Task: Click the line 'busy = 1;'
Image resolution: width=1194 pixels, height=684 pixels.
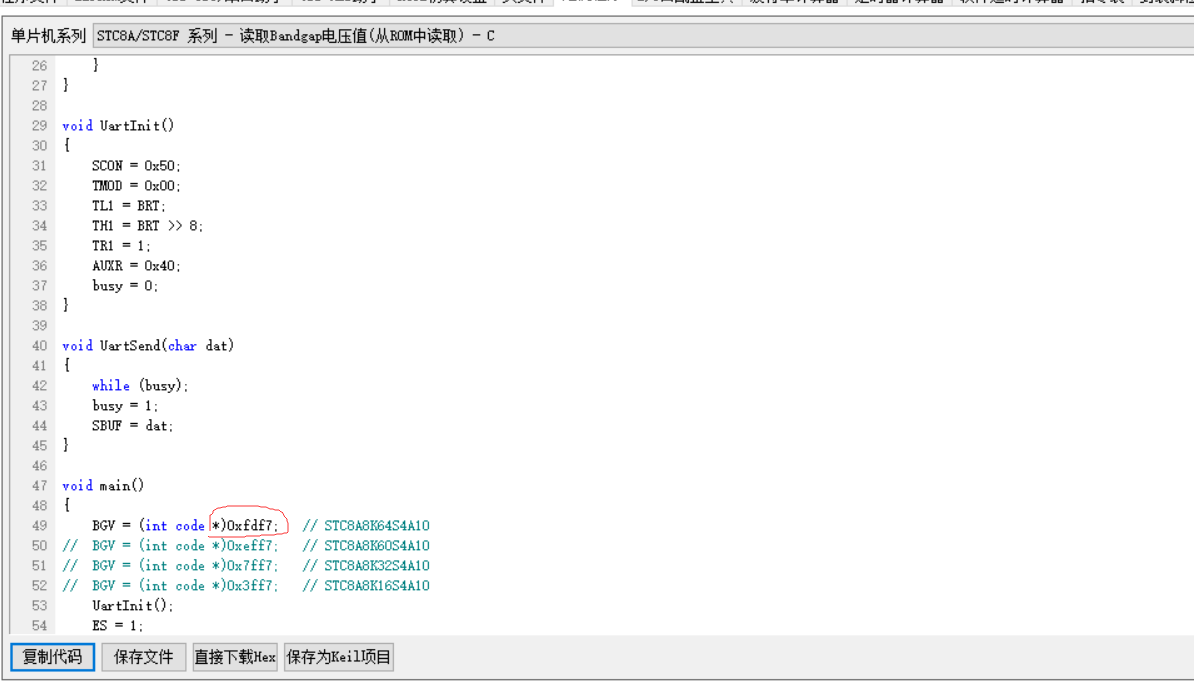Action: 125,406
